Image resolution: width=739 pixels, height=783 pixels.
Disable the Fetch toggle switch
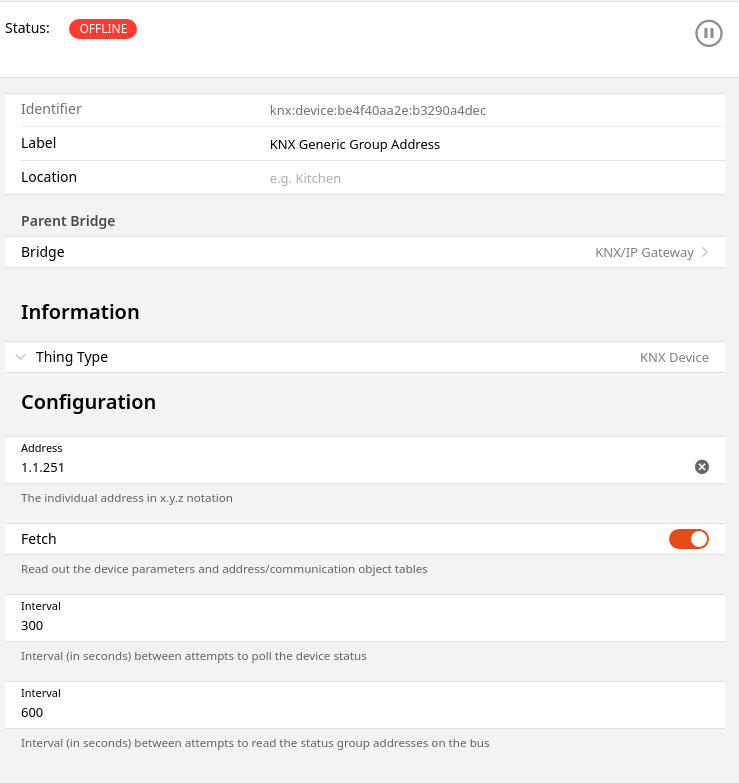[x=689, y=539]
